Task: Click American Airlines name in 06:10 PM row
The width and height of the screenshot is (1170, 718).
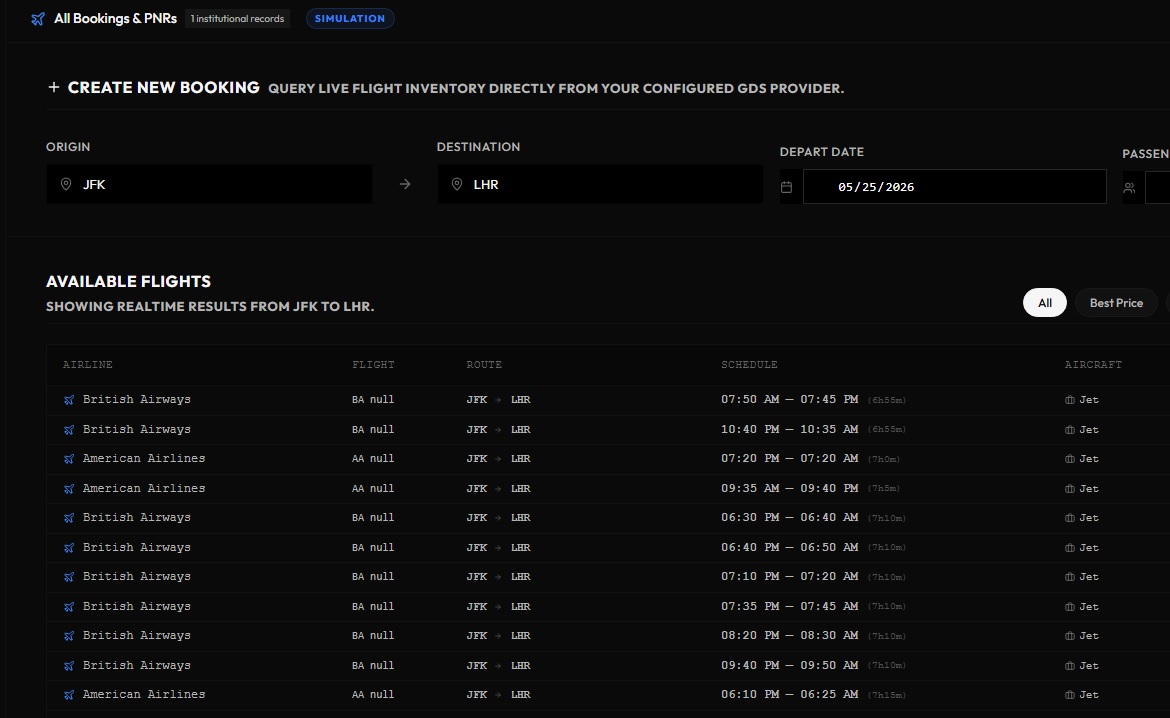Action: click(x=144, y=694)
